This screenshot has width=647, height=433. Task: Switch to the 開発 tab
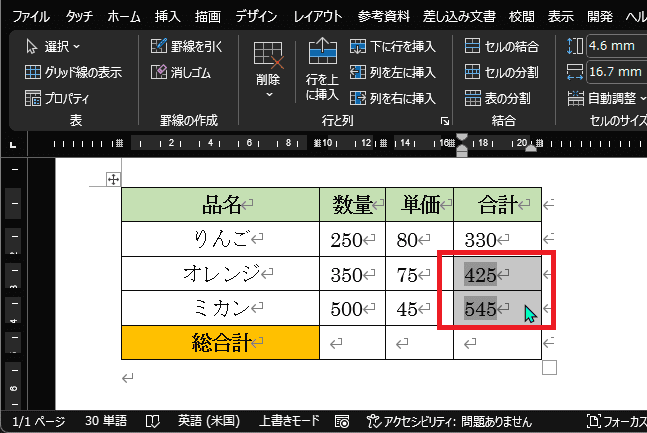[x=600, y=17]
